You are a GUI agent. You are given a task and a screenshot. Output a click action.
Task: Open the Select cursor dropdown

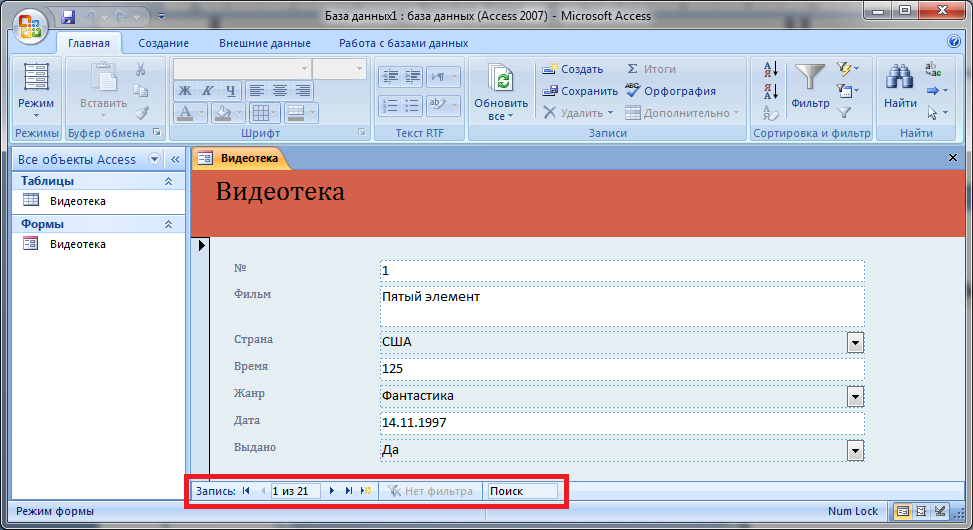coord(937,113)
